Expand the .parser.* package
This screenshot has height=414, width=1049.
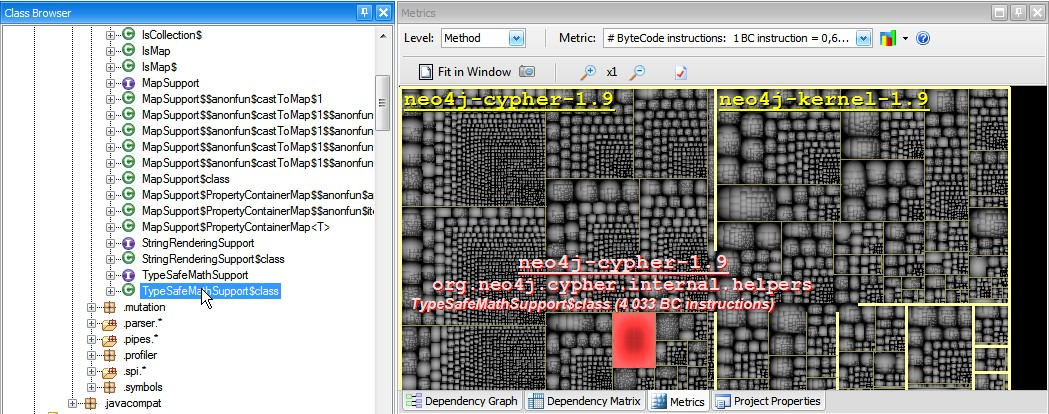click(92, 323)
